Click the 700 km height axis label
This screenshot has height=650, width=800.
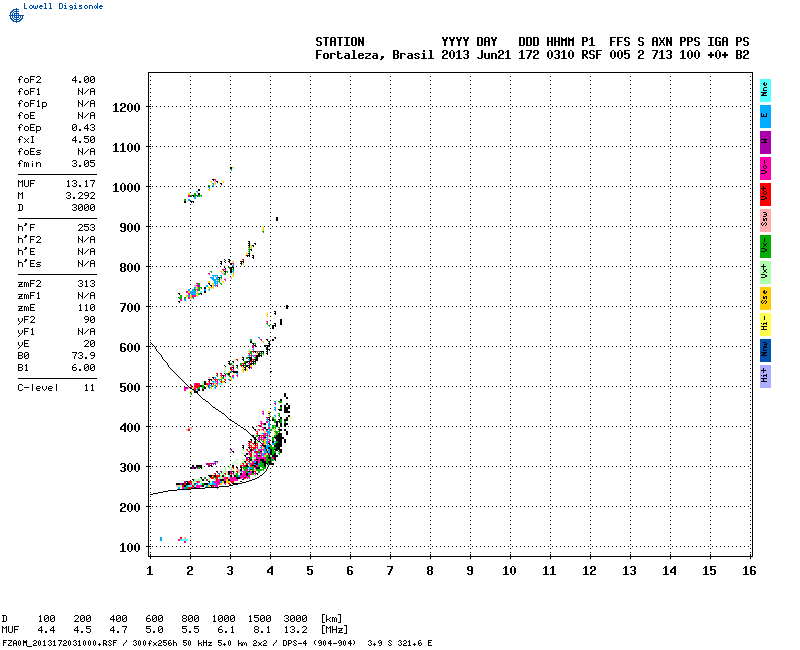[x=130, y=308]
